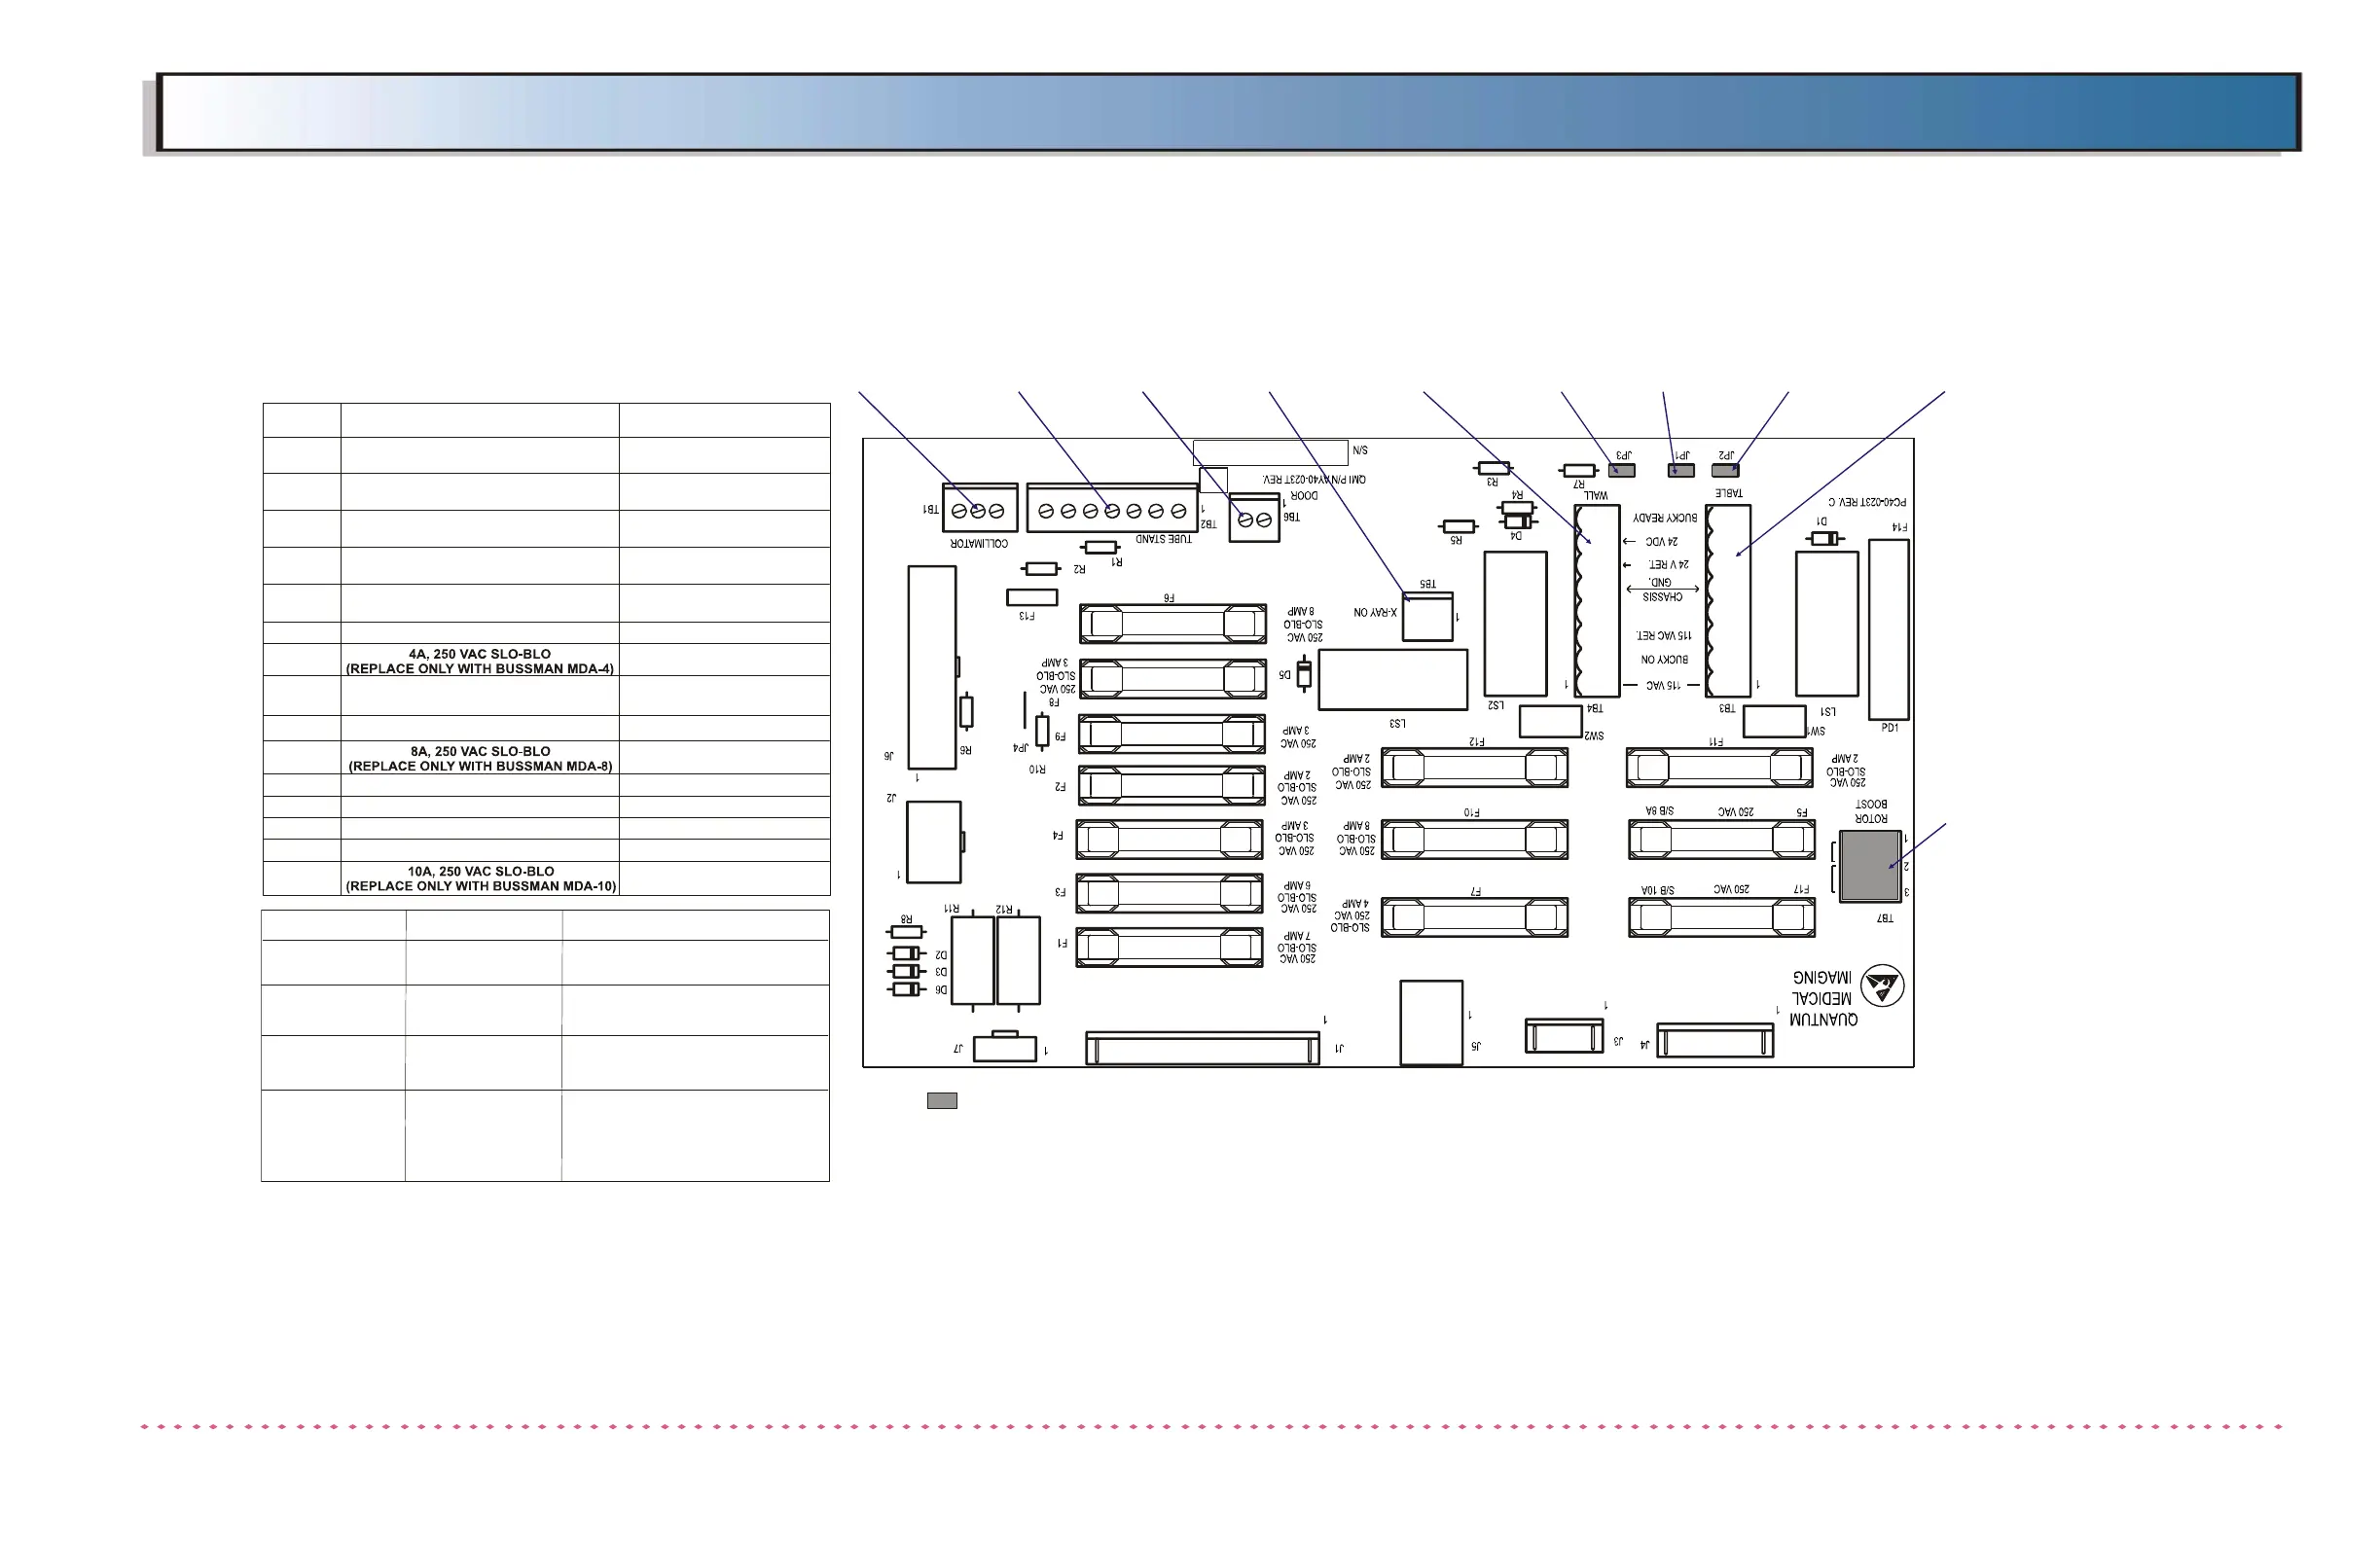
Task: Click the TB2 tube stand terminal strip
Action: (1111, 510)
